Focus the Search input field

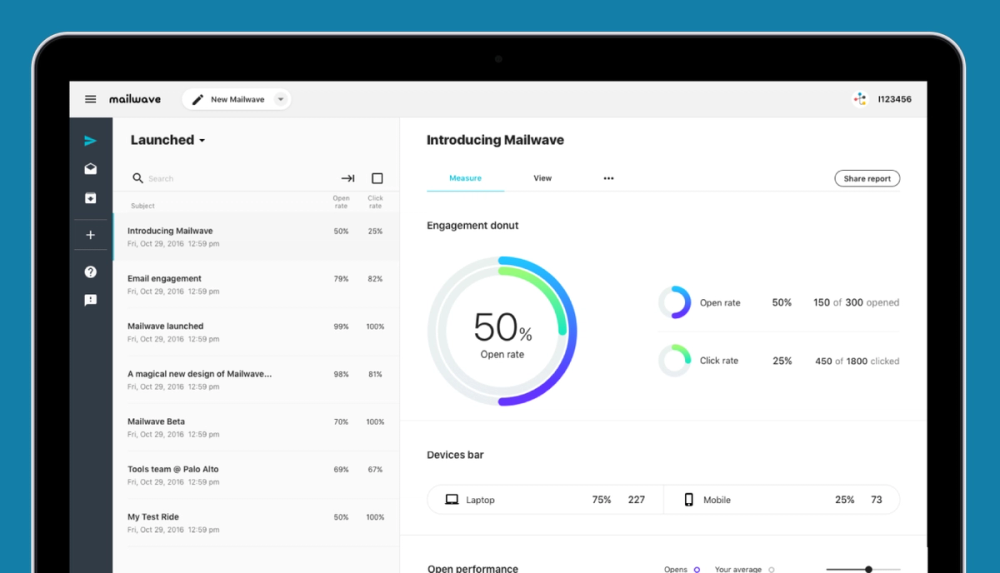coord(236,179)
